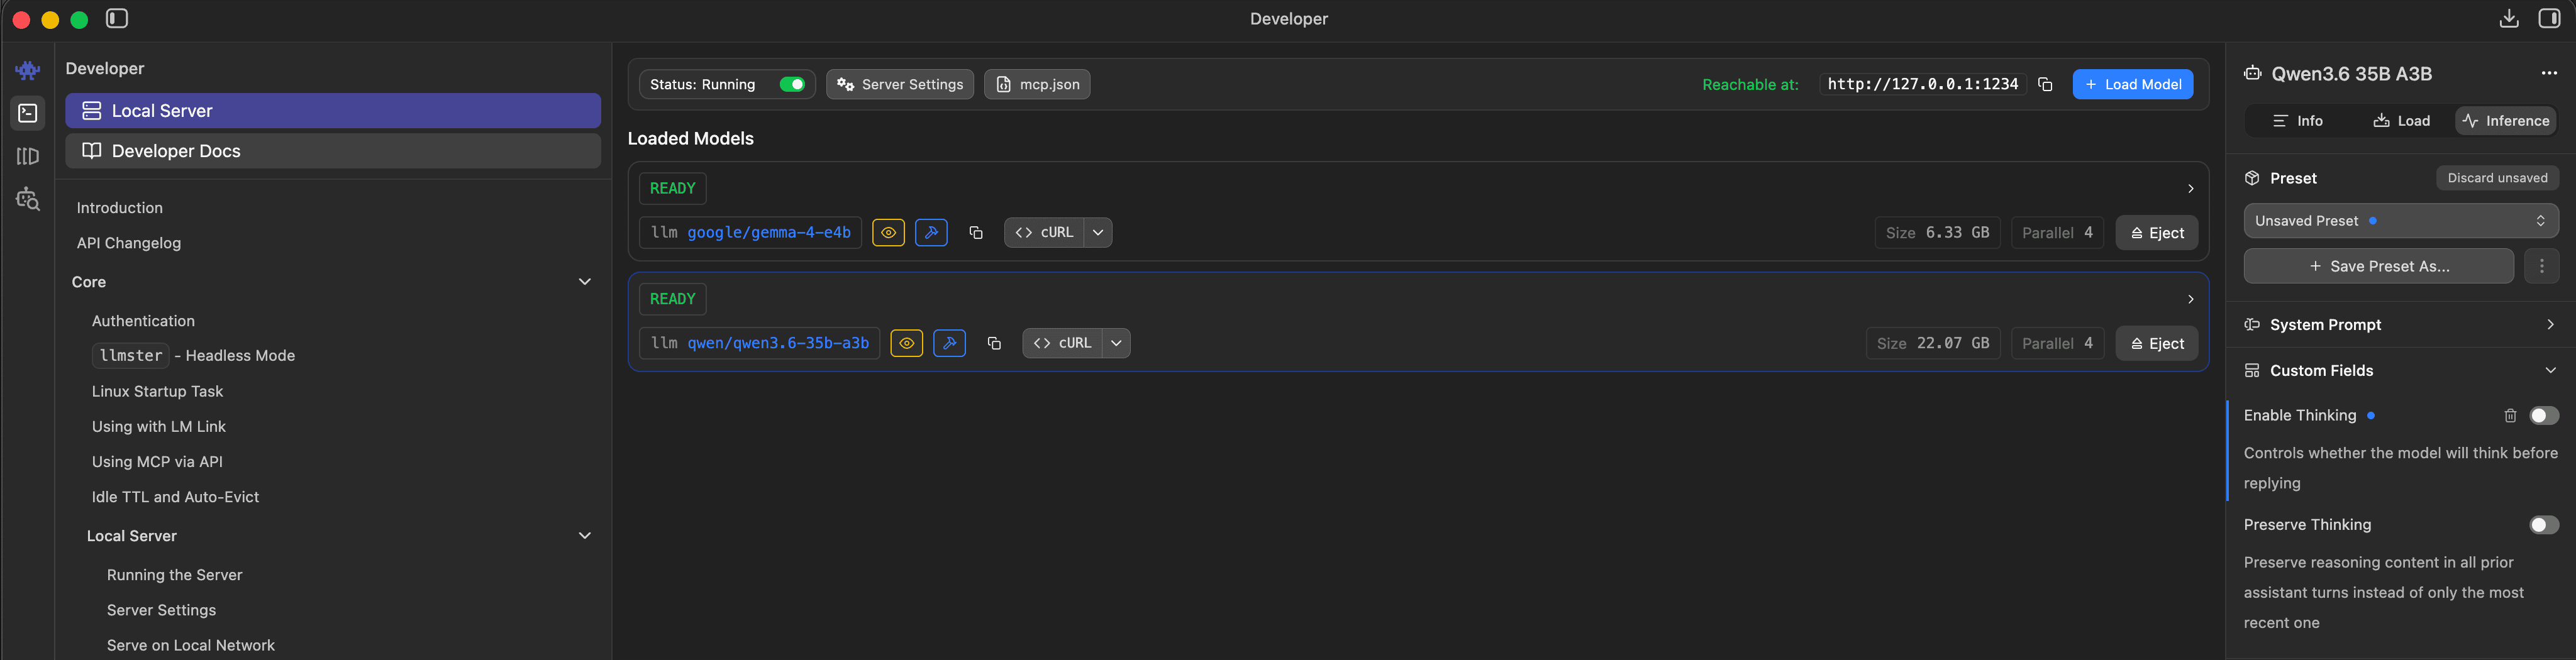The width and height of the screenshot is (2576, 660).
Task: Open Serve on Local Network docs page
Action: click(x=191, y=646)
